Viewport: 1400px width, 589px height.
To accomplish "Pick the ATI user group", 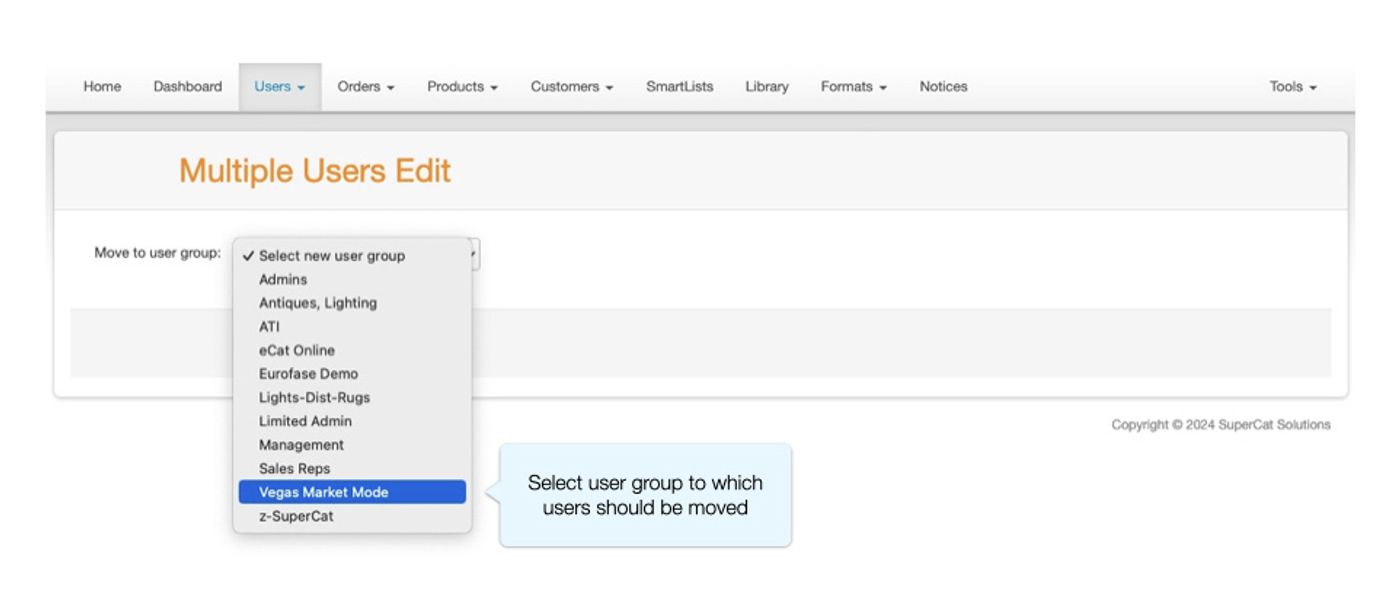I will click(x=352, y=327).
